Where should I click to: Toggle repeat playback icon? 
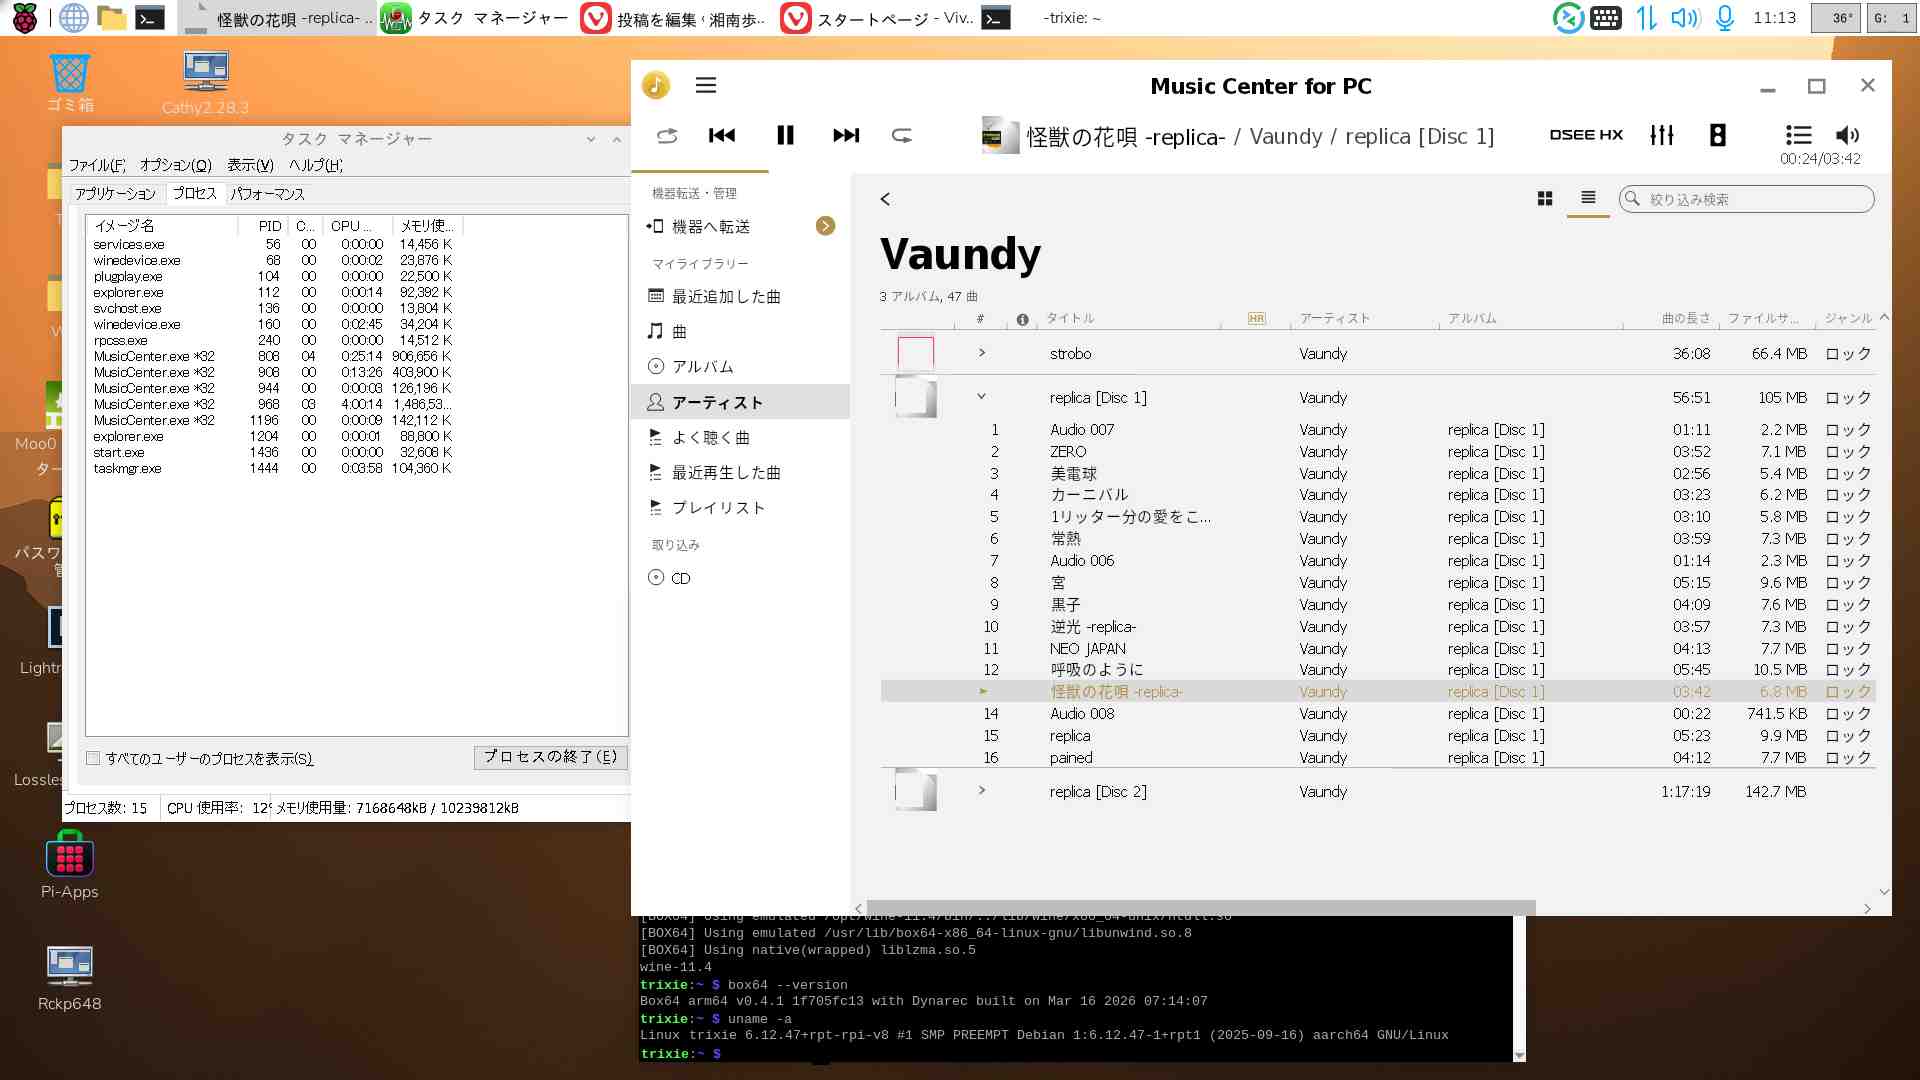(902, 135)
